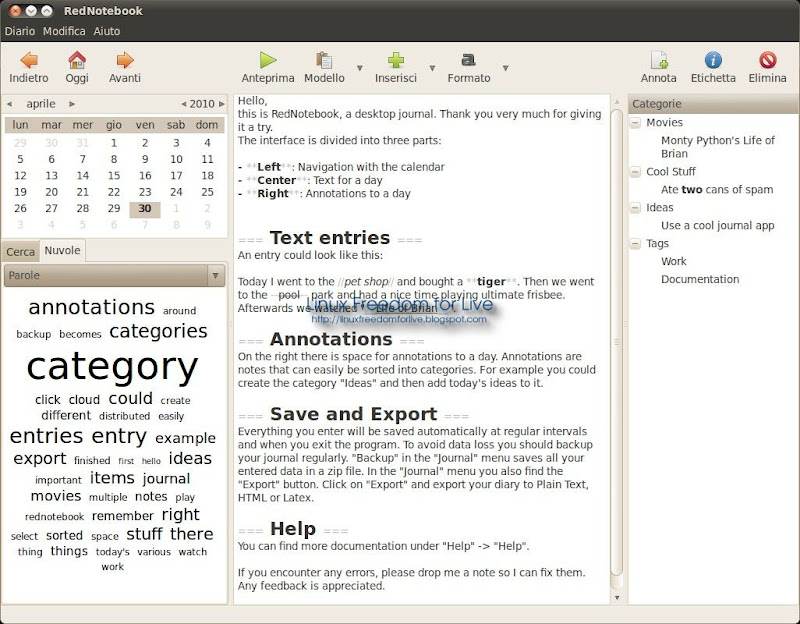Click the 'Annotations' heading in the editor
The width and height of the screenshot is (800, 624).
pyautogui.click(x=331, y=339)
